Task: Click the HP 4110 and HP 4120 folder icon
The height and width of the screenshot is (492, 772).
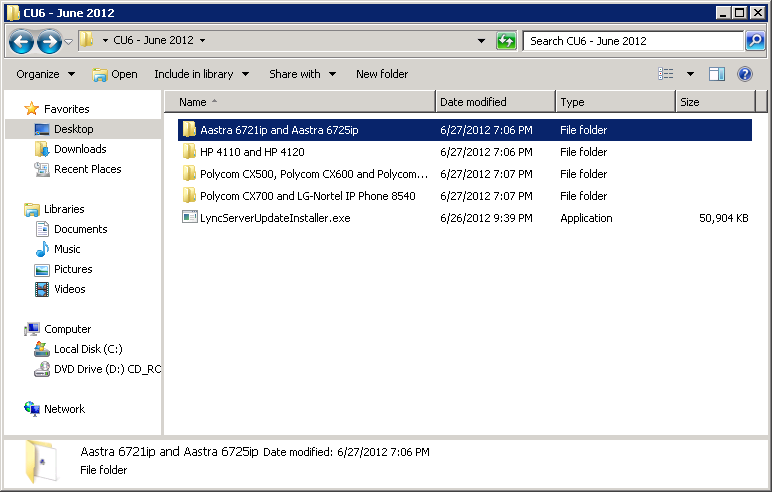Action: (189, 152)
